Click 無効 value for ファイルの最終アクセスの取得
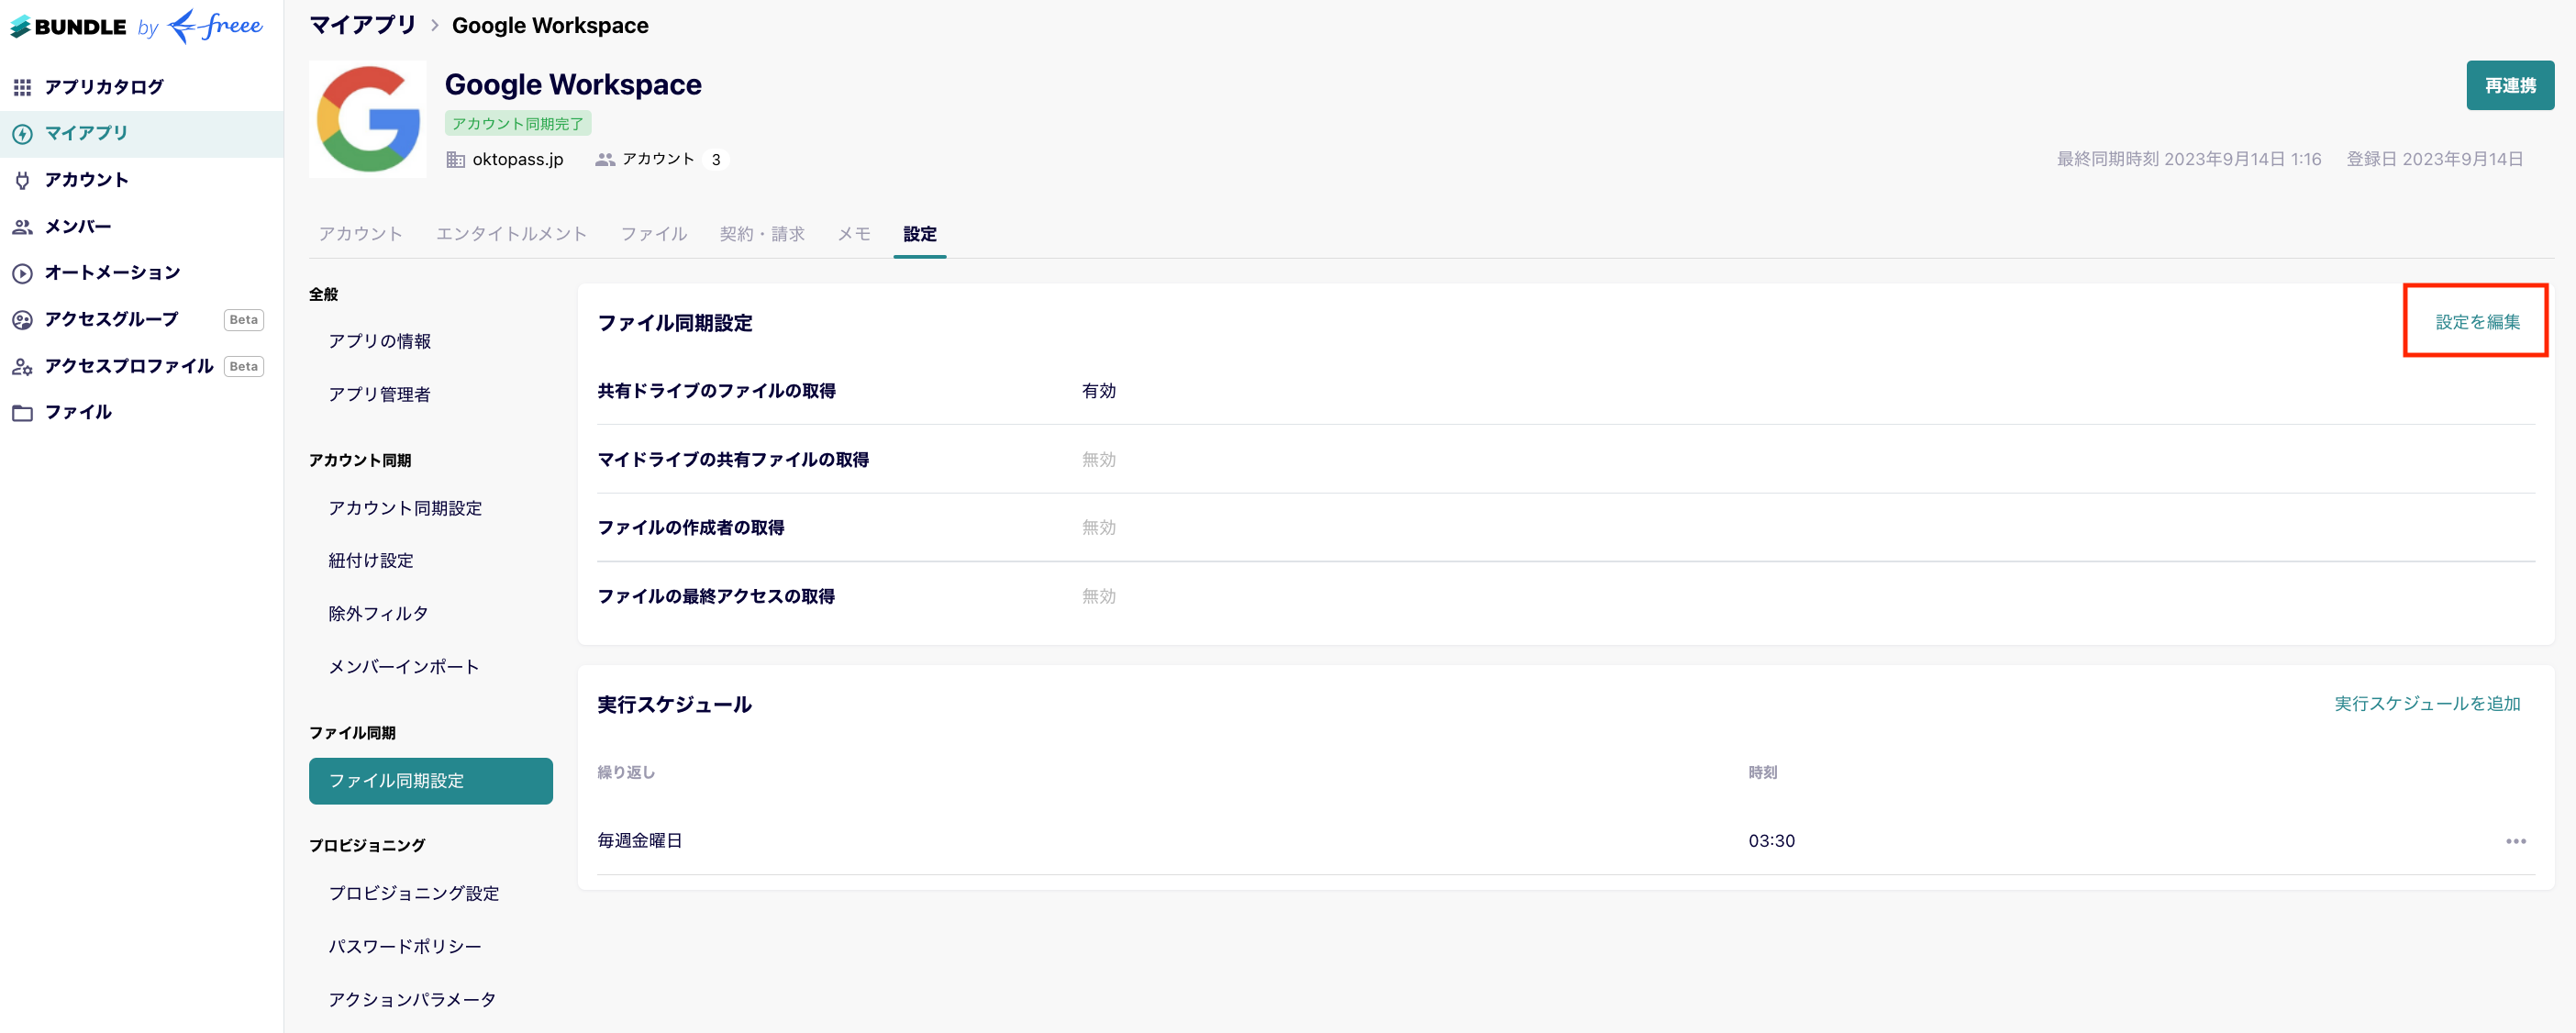Screen dimensions: 2576x1033 click(1099, 597)
